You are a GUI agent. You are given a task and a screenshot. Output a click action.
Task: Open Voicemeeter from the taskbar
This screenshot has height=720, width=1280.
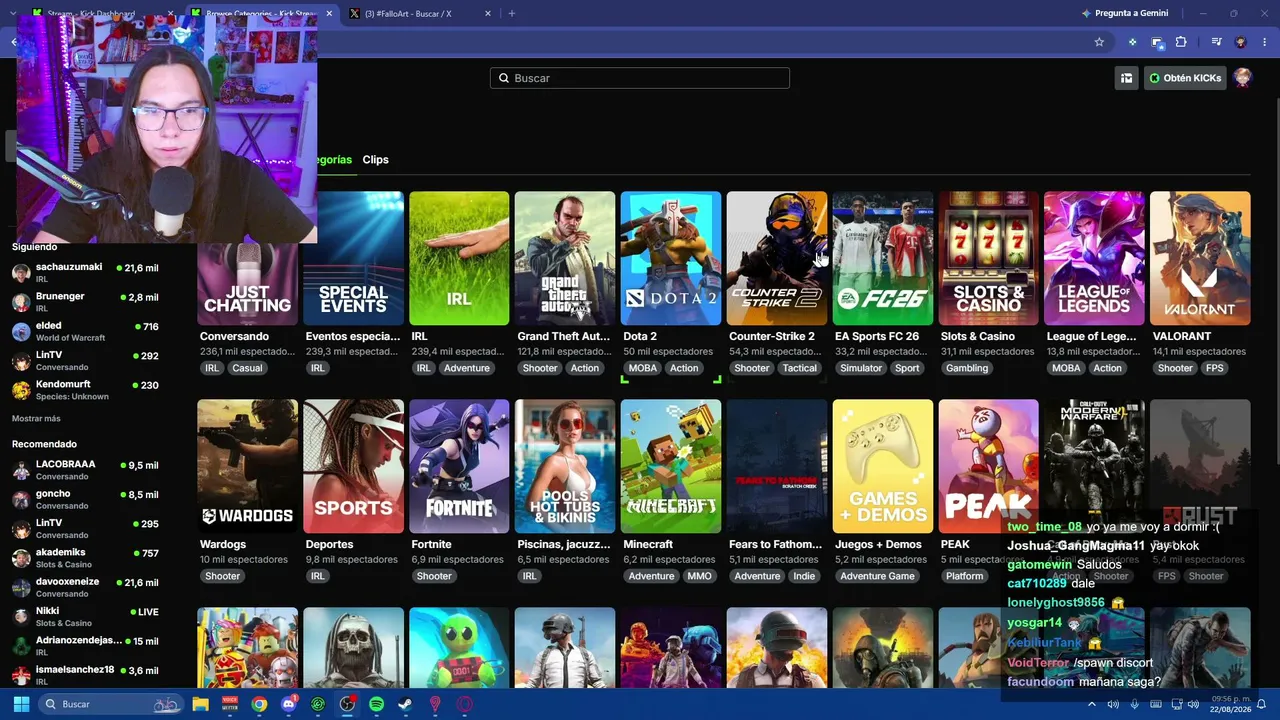(230, 704)
